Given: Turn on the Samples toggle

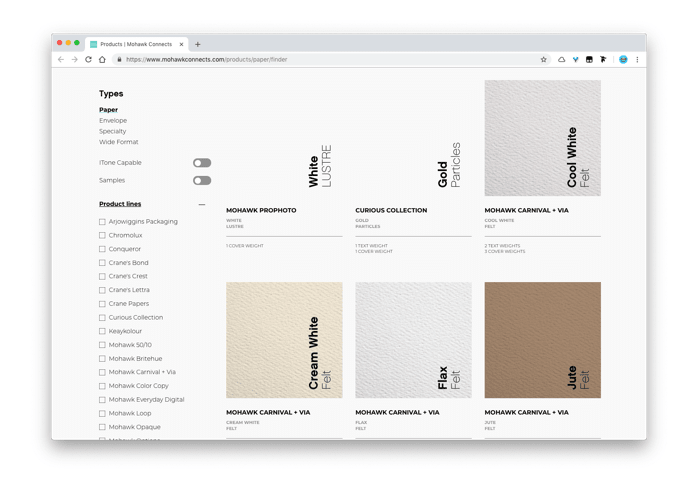Looking at the screenshot, I should [x=202, y=181].
